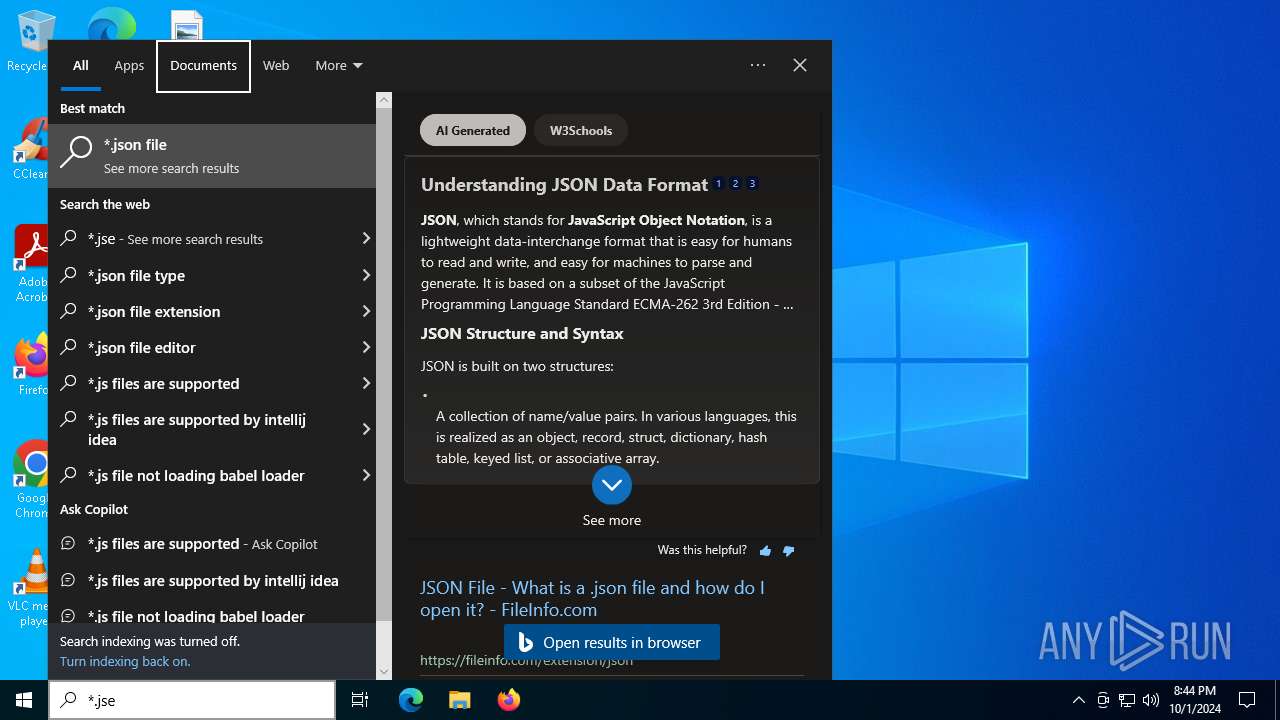Open the Adobe Acrobat desktop shortcut
This screenshot has height=720, width=1280.
coord(33,263)
